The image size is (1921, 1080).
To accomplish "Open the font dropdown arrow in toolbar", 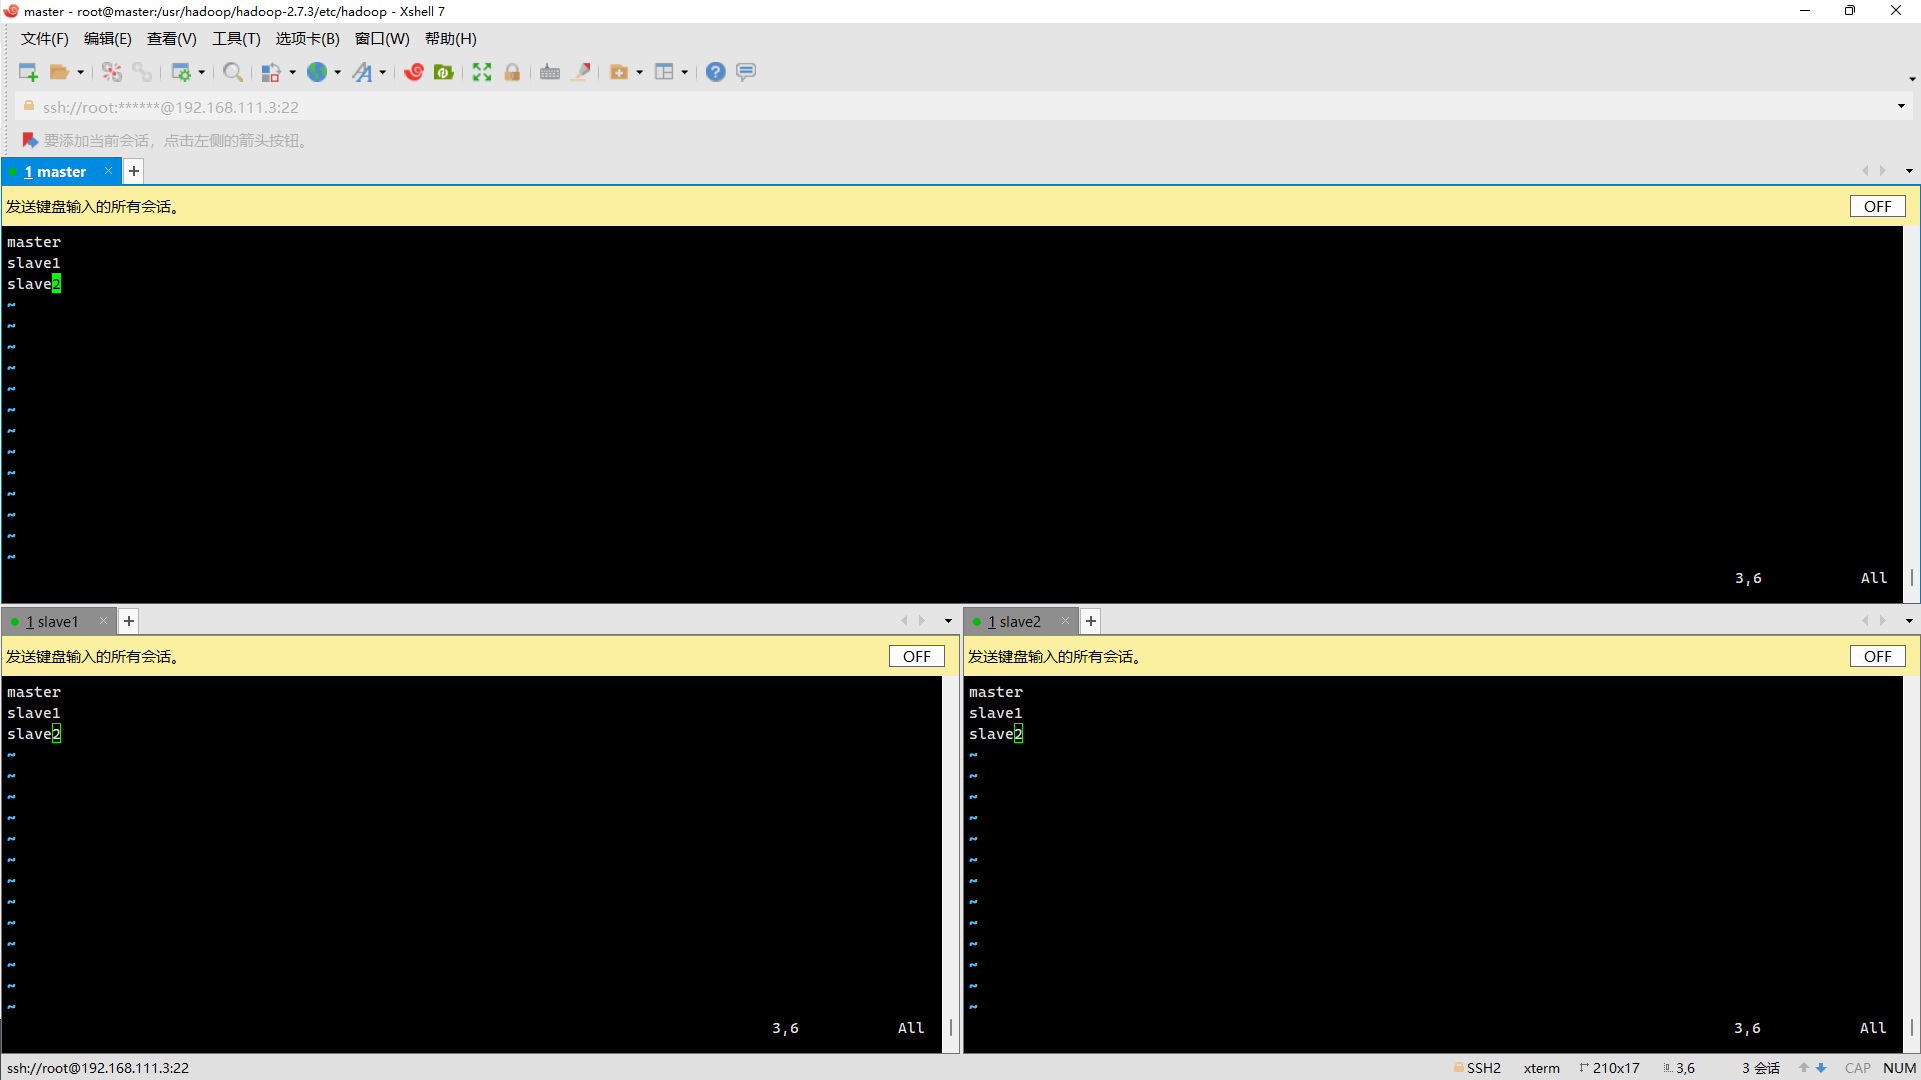I will tap(383, 72).
